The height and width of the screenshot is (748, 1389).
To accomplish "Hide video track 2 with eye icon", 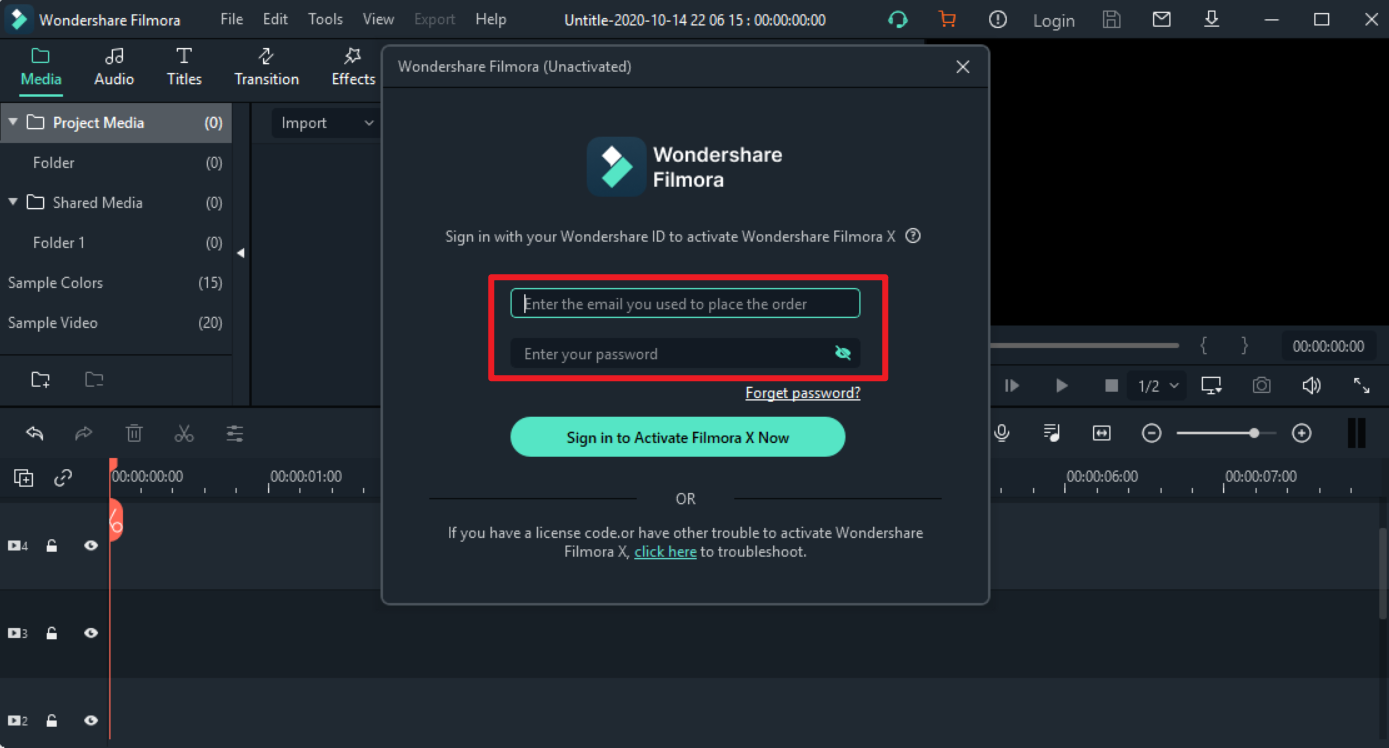I will click(x=91, y=720).
